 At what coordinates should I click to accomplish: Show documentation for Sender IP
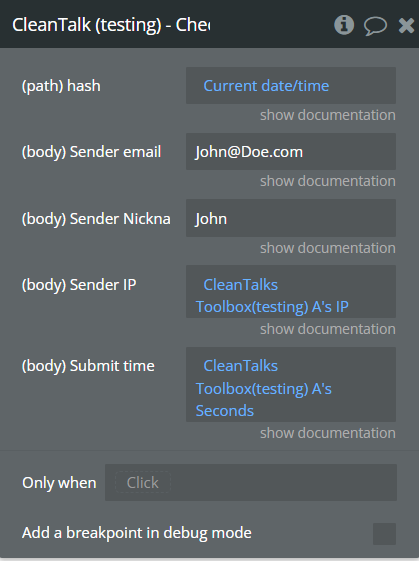[328, 329]
